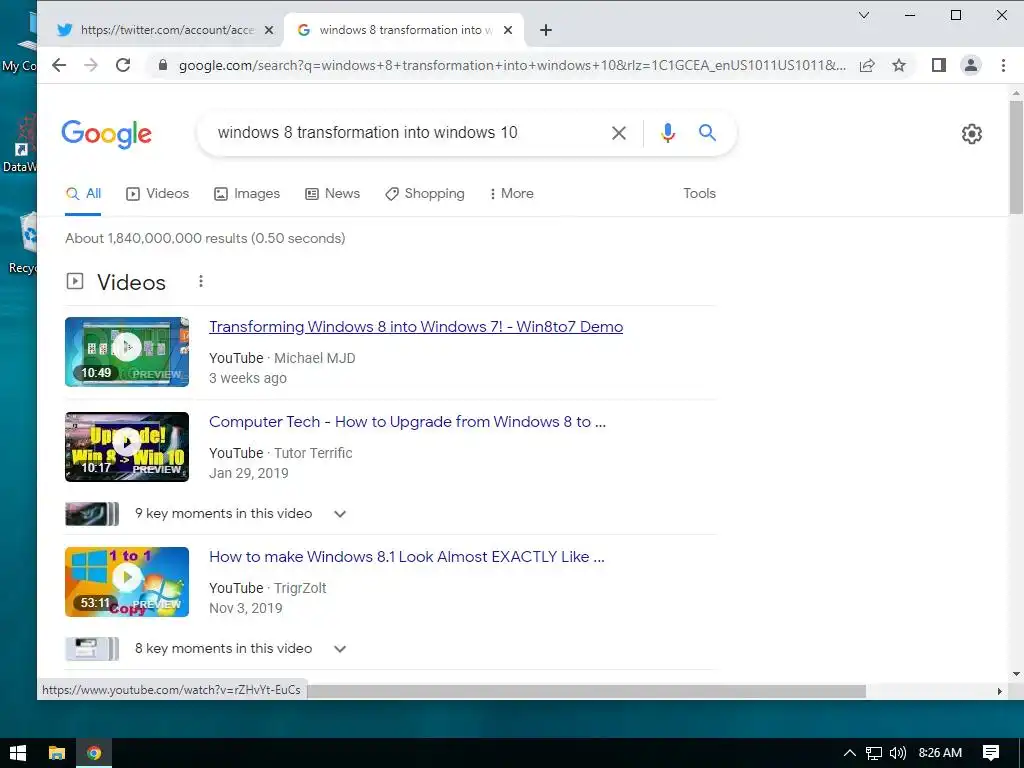Click About 1,840,000,000 results text
Screen dimensions: 1024x768
(205, 238)
